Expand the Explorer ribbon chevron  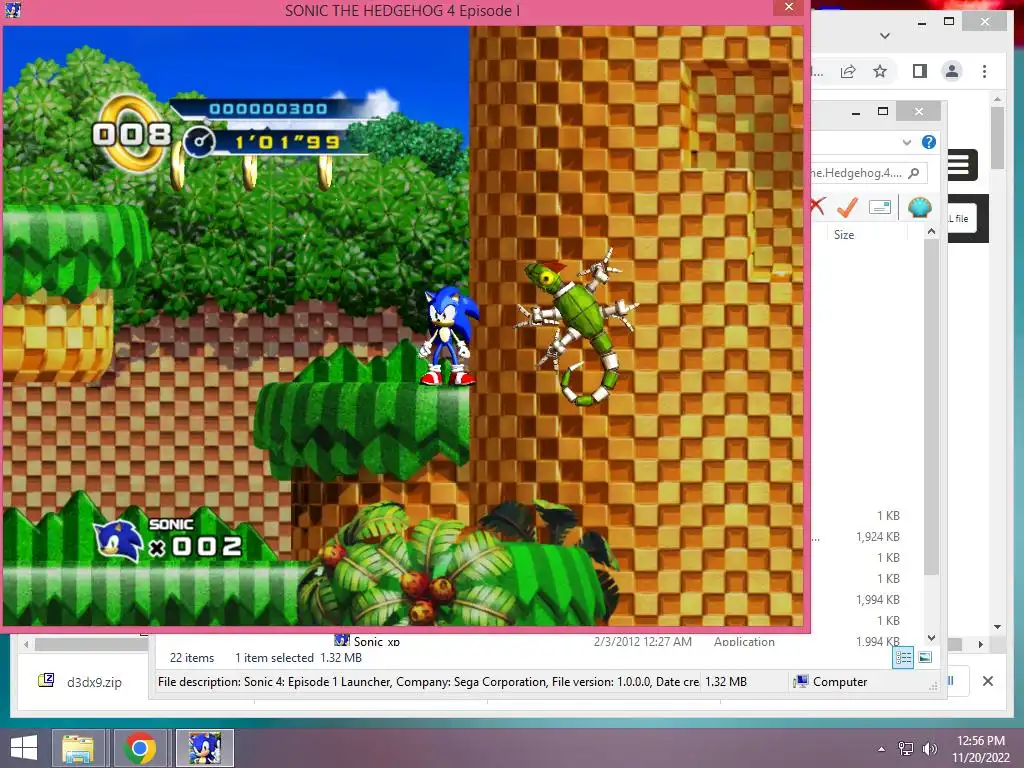coord(906,142)
